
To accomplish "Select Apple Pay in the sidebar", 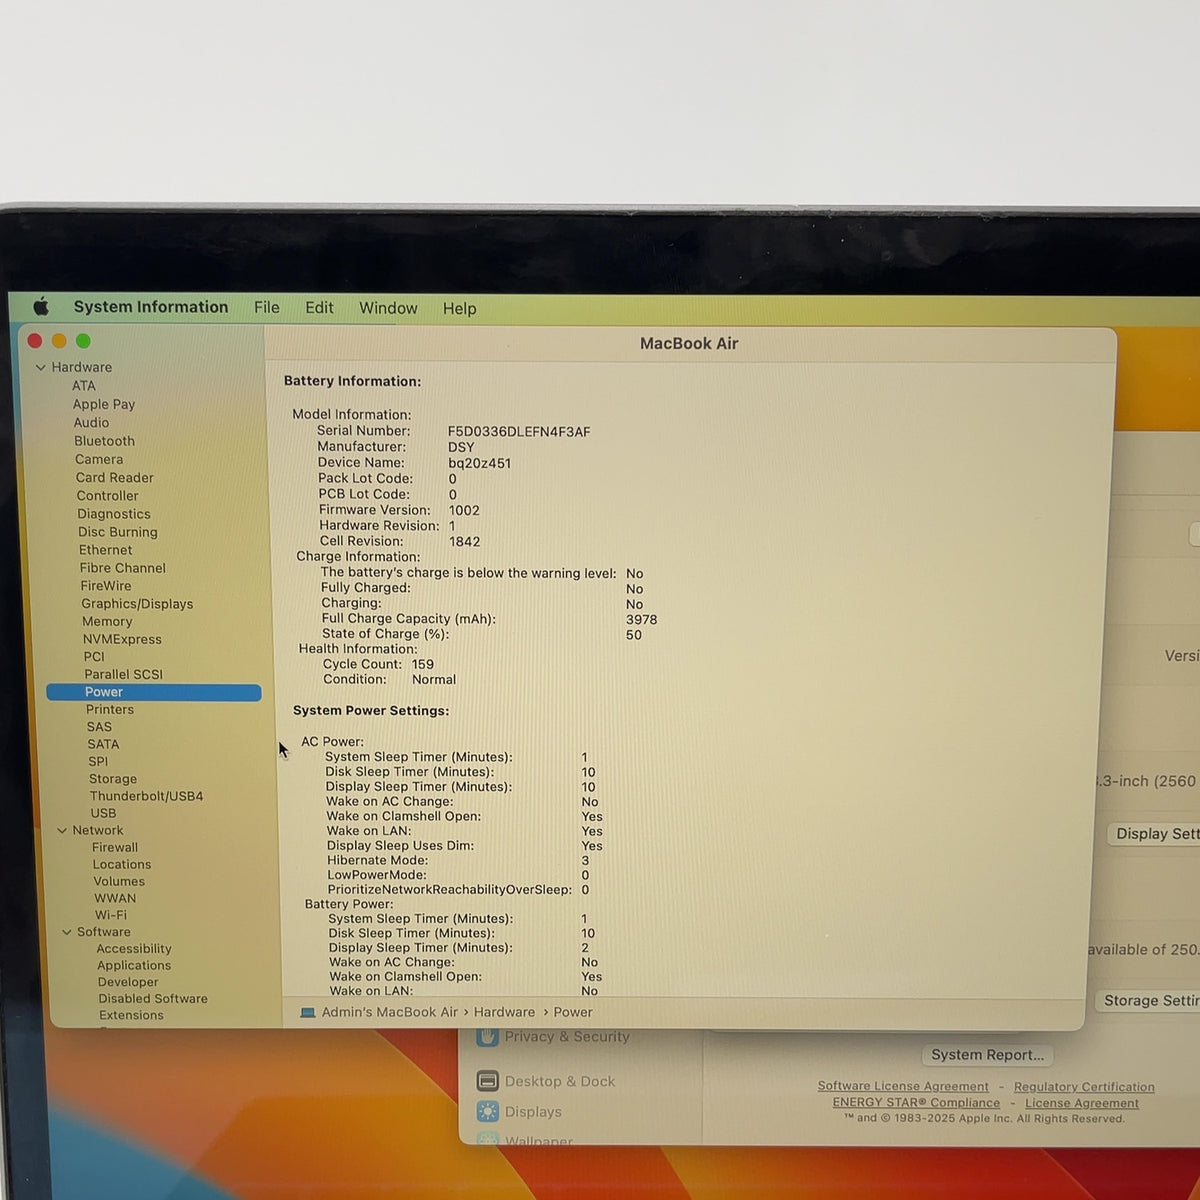I will click(104, 404).
